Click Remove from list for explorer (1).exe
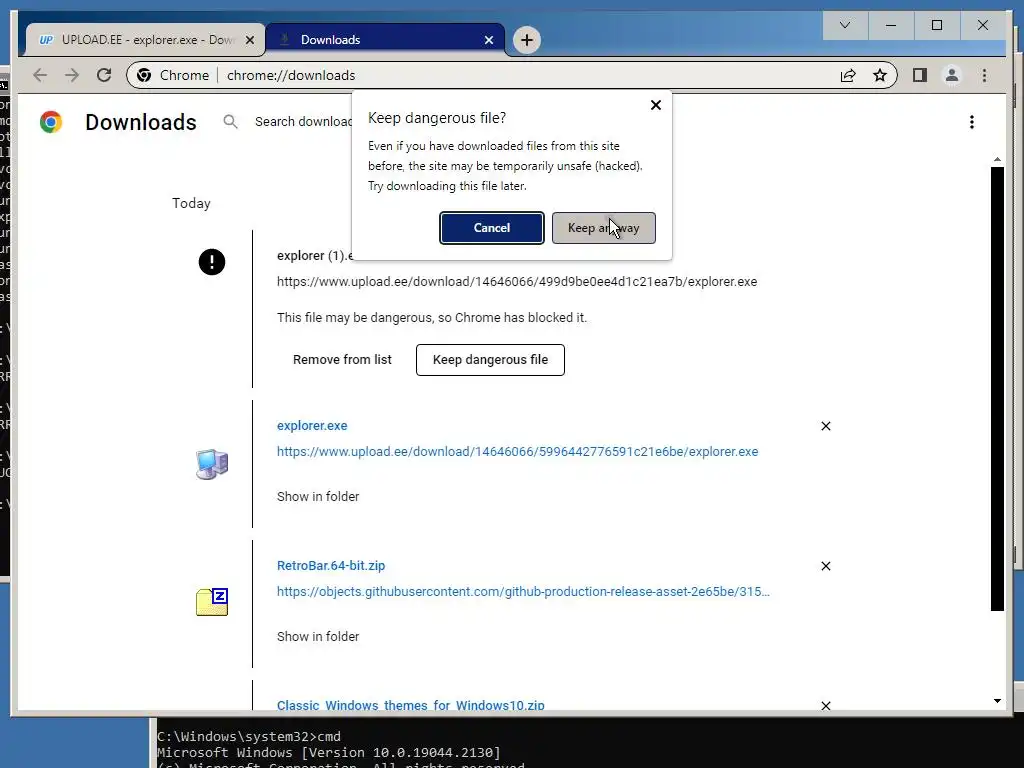Viewport: 1024px width, 768px height. (x=342, y=360)
